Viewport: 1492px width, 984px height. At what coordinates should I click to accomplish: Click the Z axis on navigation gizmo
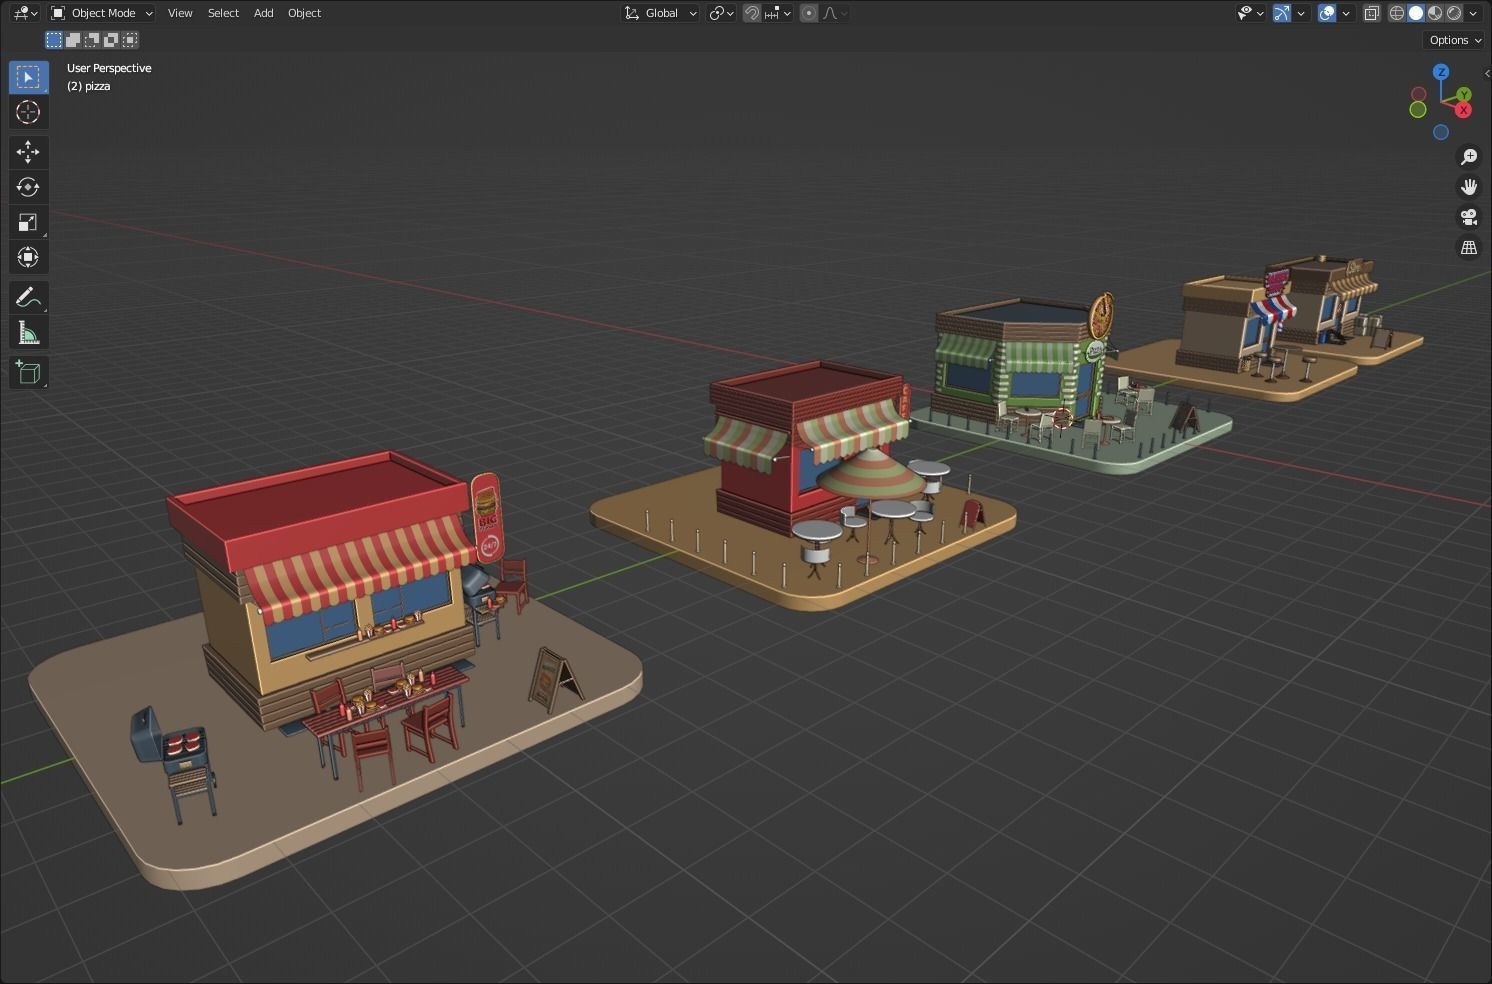point(1441,72)
